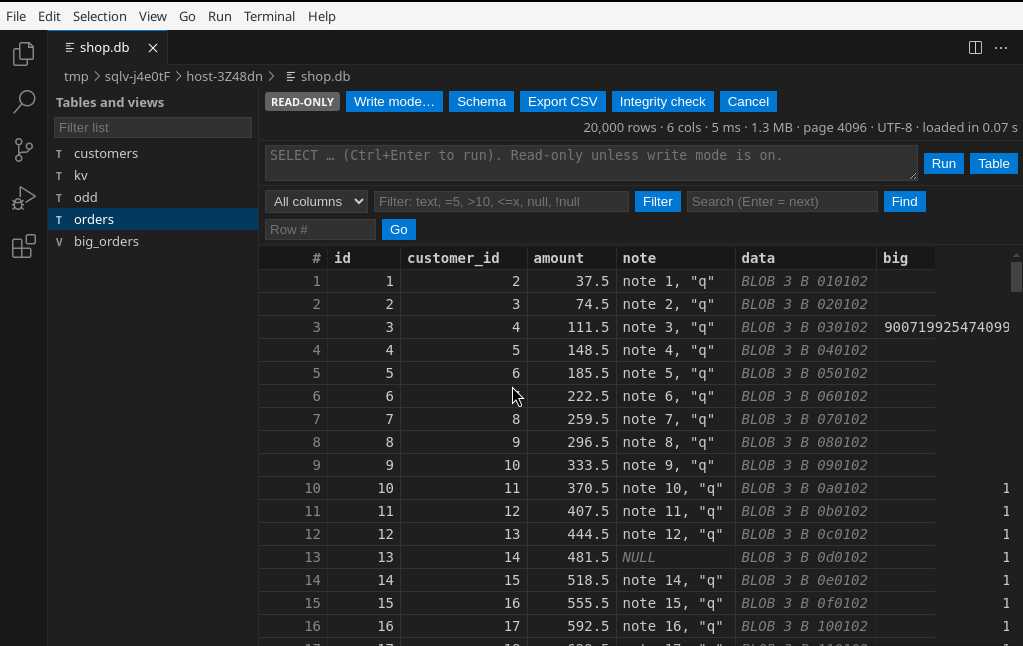1023x646 pixels.
Task: Open the File menu
Action: [16, 16]
